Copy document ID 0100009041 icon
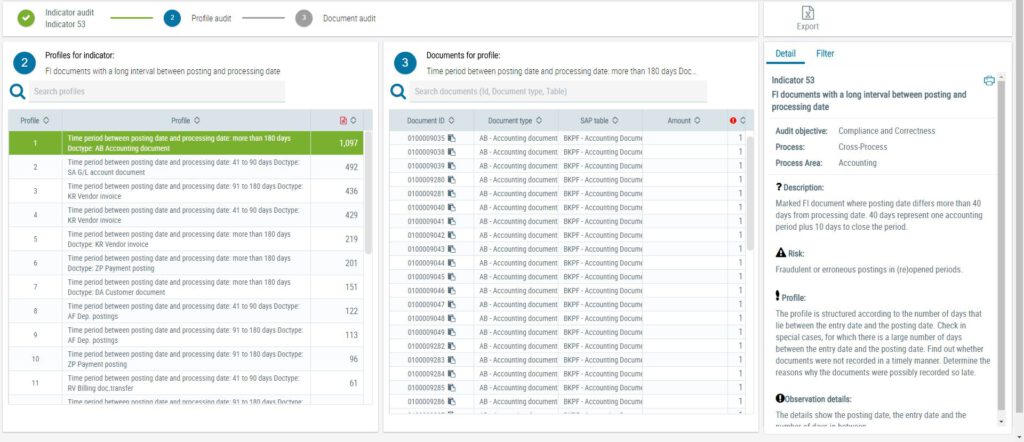 [x=451, y=221]
